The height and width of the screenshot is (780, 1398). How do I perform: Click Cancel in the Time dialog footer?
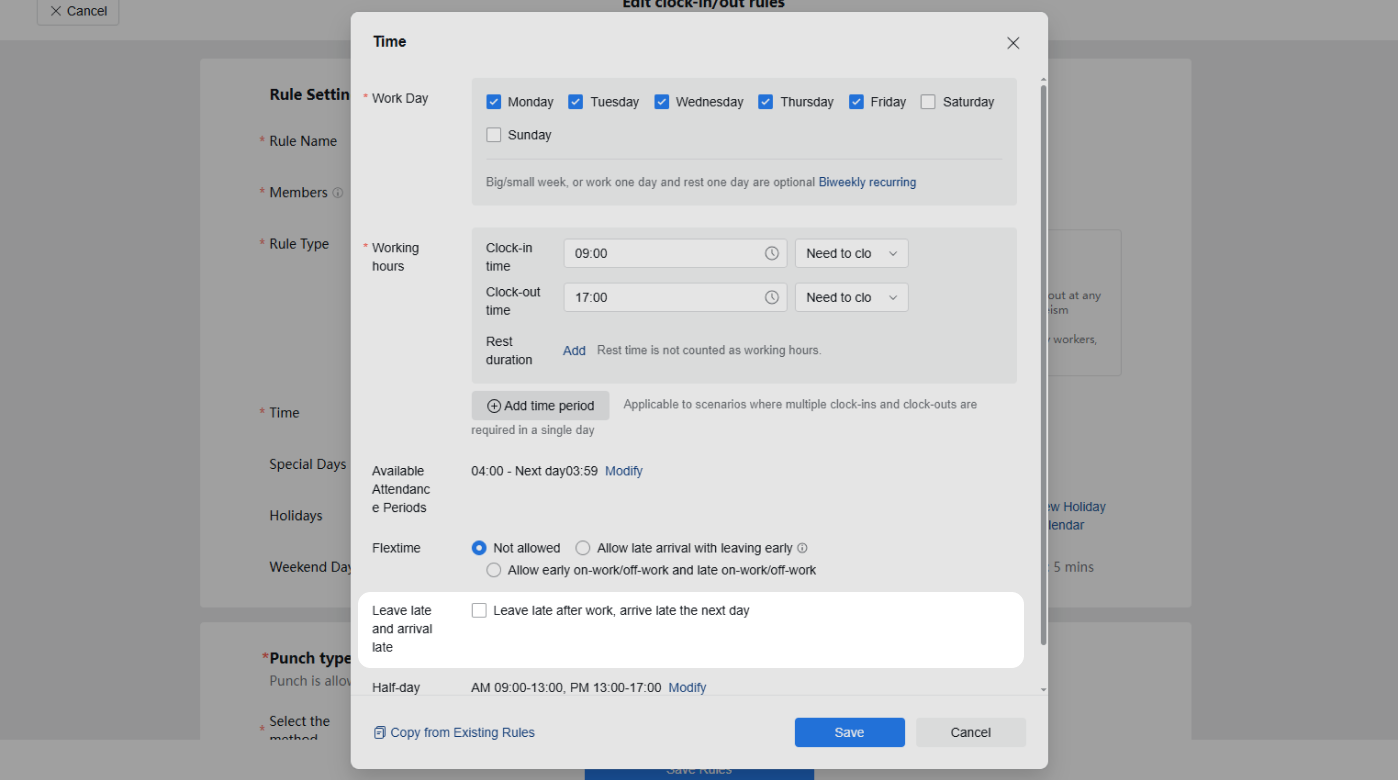[971, 733]
